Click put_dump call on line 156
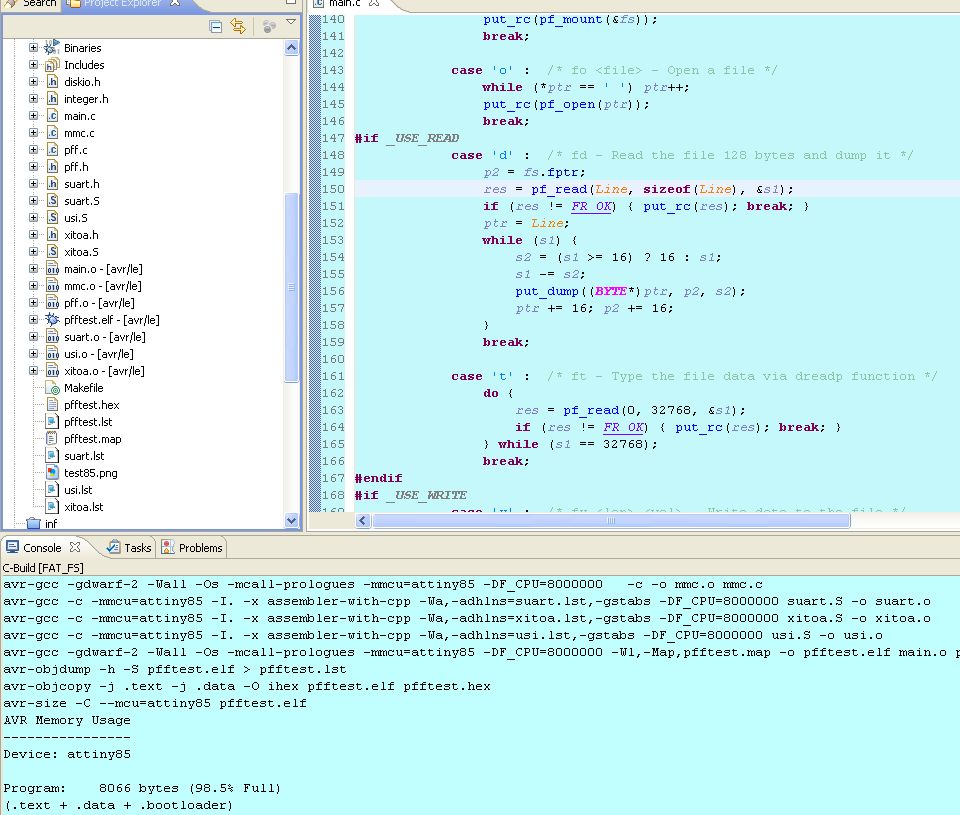960x815 pixels. tap(547, 291)
